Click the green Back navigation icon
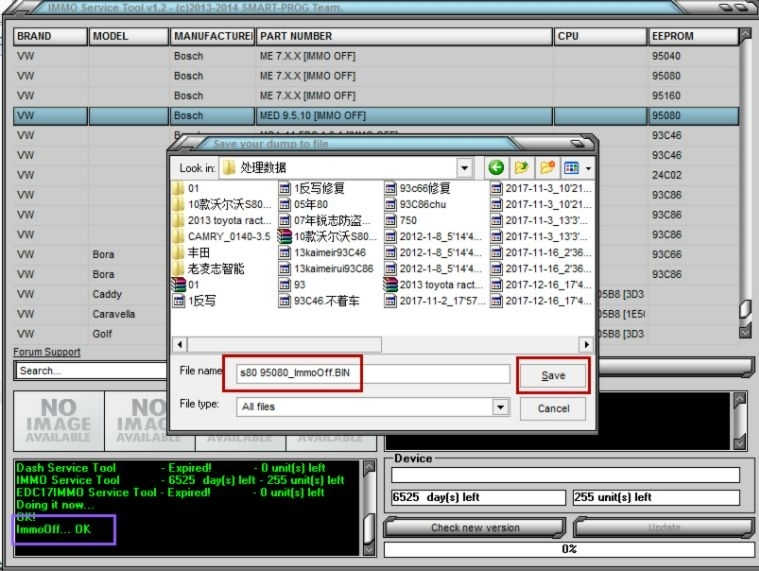This screenshot has height=571, width=759. click(496, 168)
